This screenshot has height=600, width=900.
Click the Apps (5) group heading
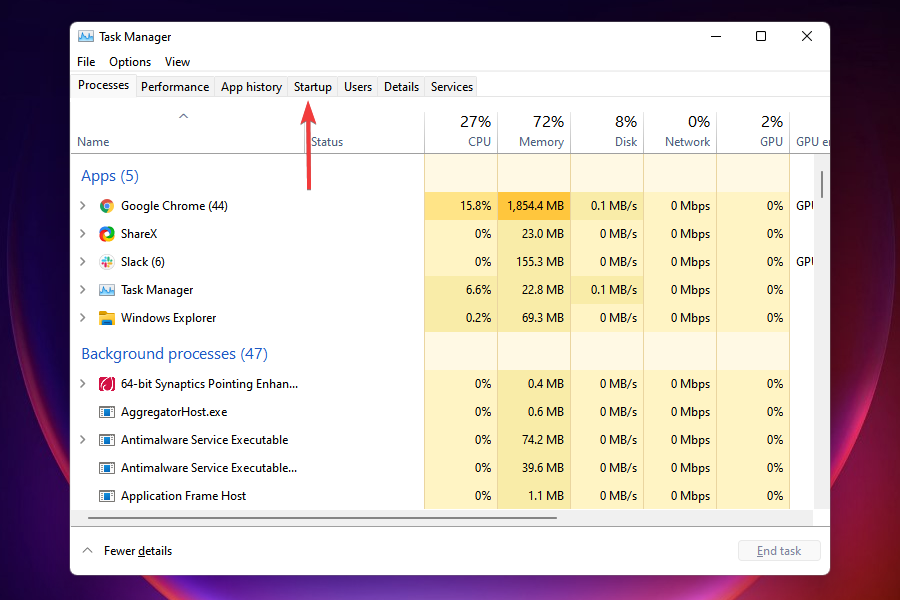click(x=110, y=176)
